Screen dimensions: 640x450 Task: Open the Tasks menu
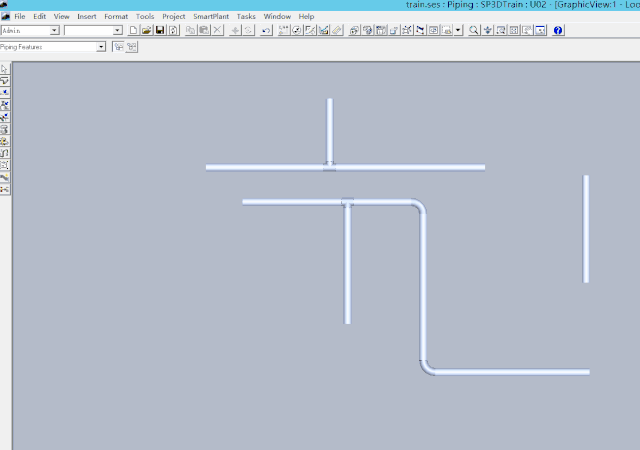246,16
